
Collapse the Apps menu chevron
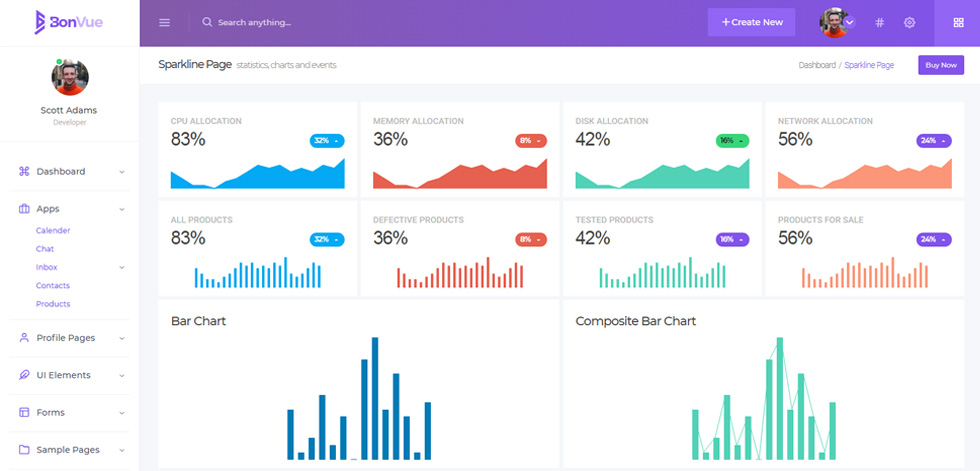(x=122, y=209)
